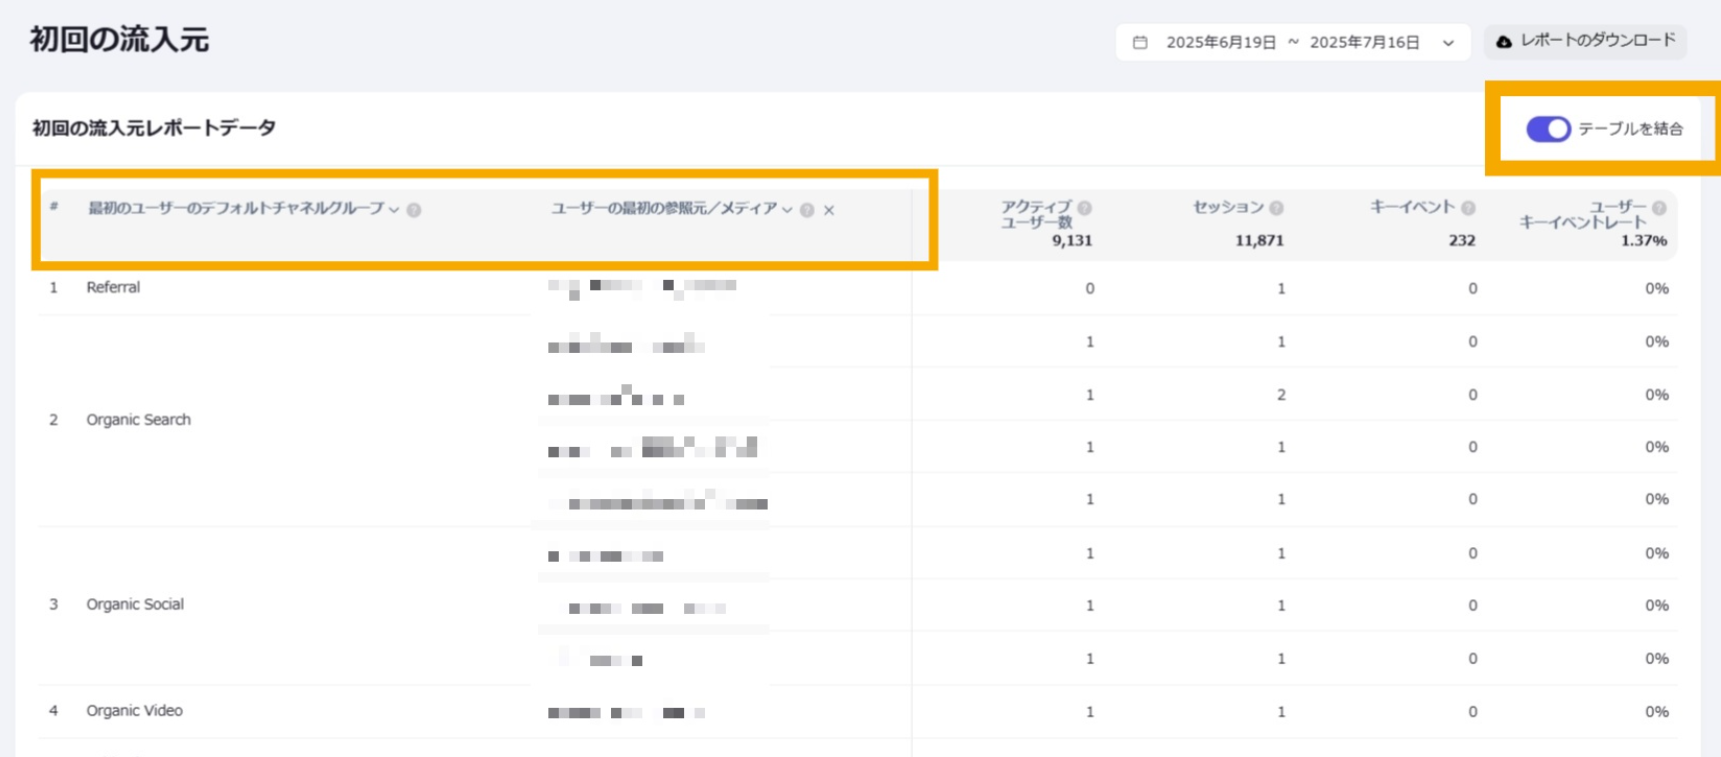This screenshot has height=757, width=1721.
Task: Click the calendar icon in date picker
Action: click(1139, 42)
